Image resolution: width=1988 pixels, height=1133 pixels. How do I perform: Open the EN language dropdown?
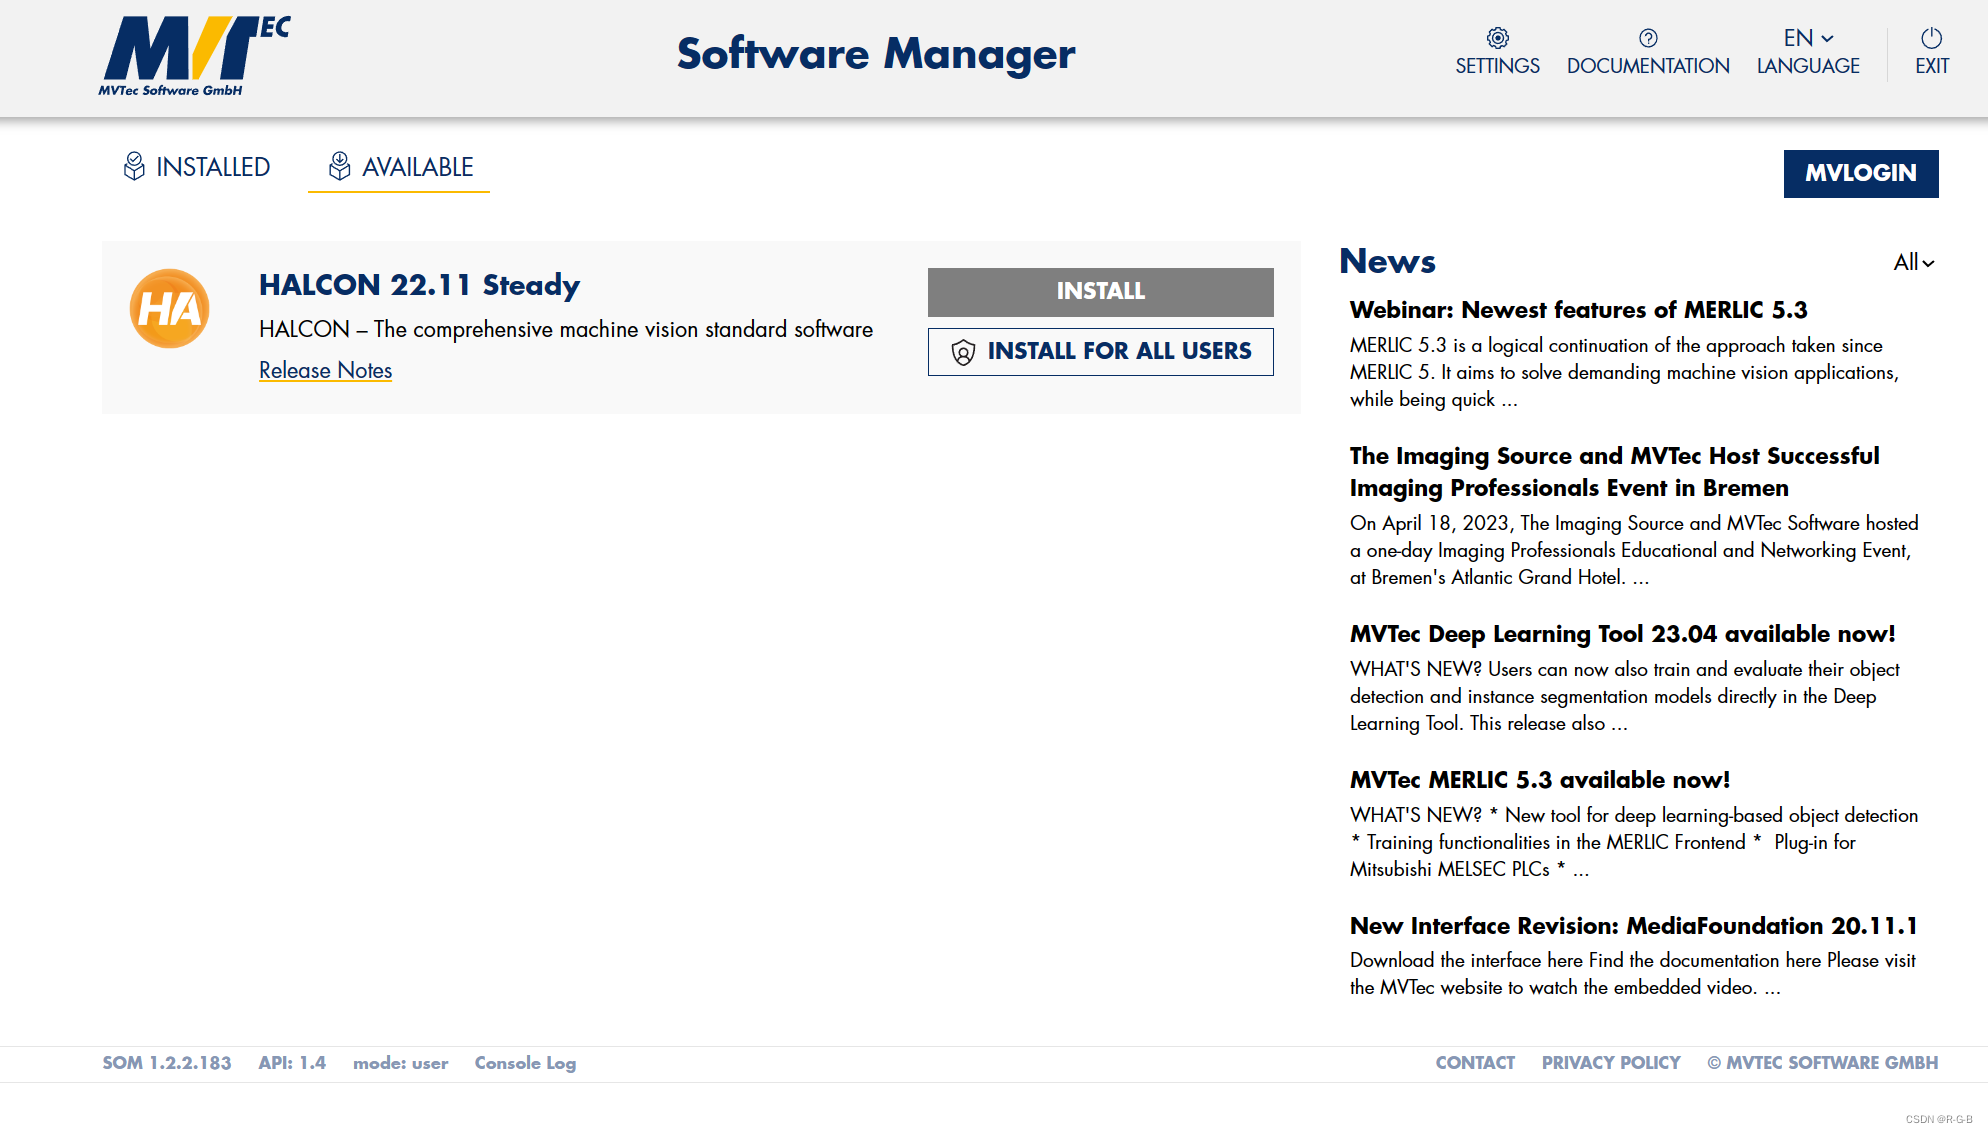(x=1808, y=38)
